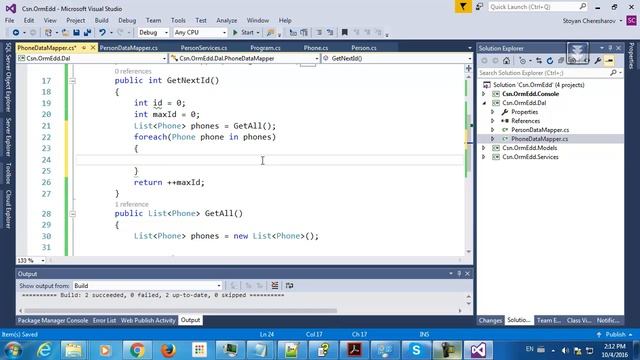Switch to the Program.cs tab
The width and height of the screenshot is (640, 360).
pyautogui.click(x=265, y=48)
